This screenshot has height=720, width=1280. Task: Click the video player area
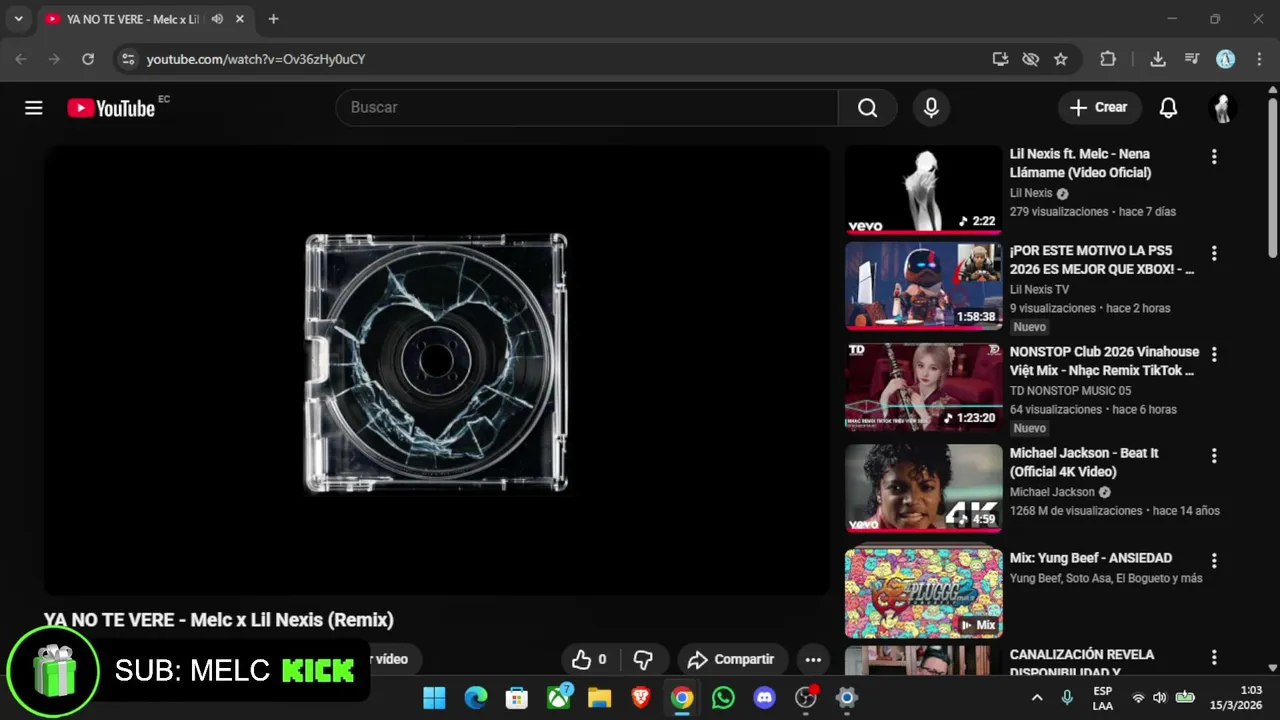pos(437,370)
